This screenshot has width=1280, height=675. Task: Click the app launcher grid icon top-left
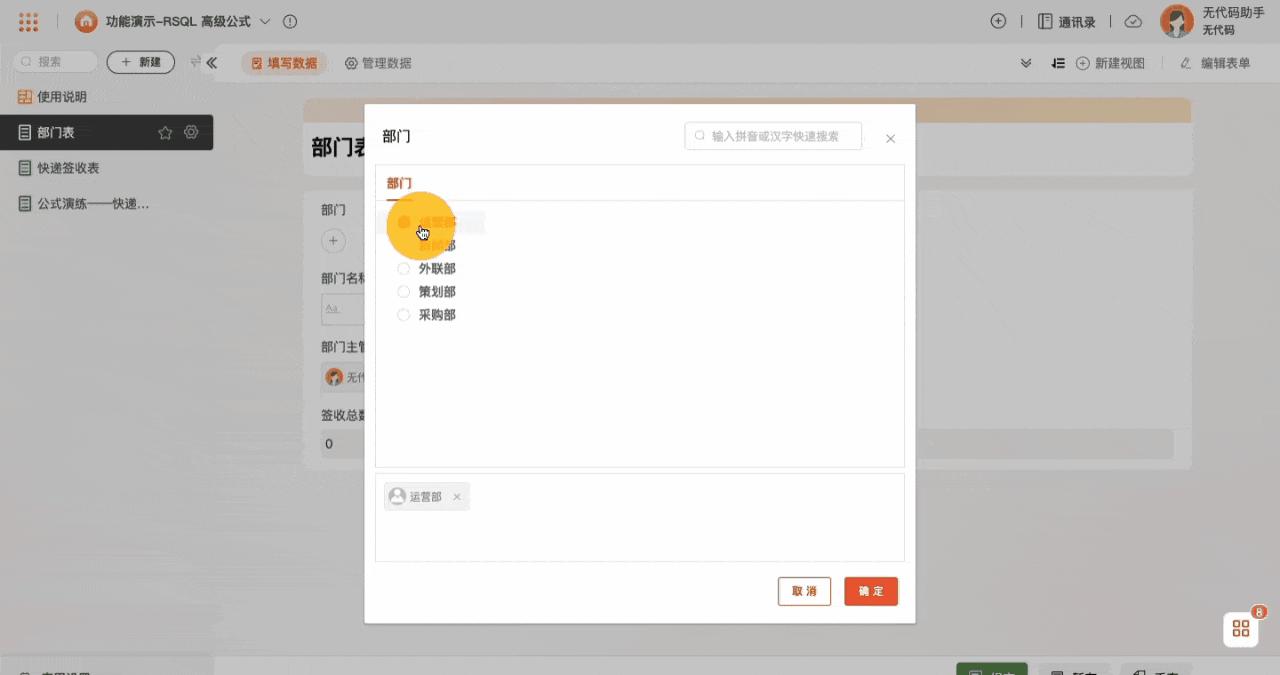pyautogui.click(x=27, y=20)
